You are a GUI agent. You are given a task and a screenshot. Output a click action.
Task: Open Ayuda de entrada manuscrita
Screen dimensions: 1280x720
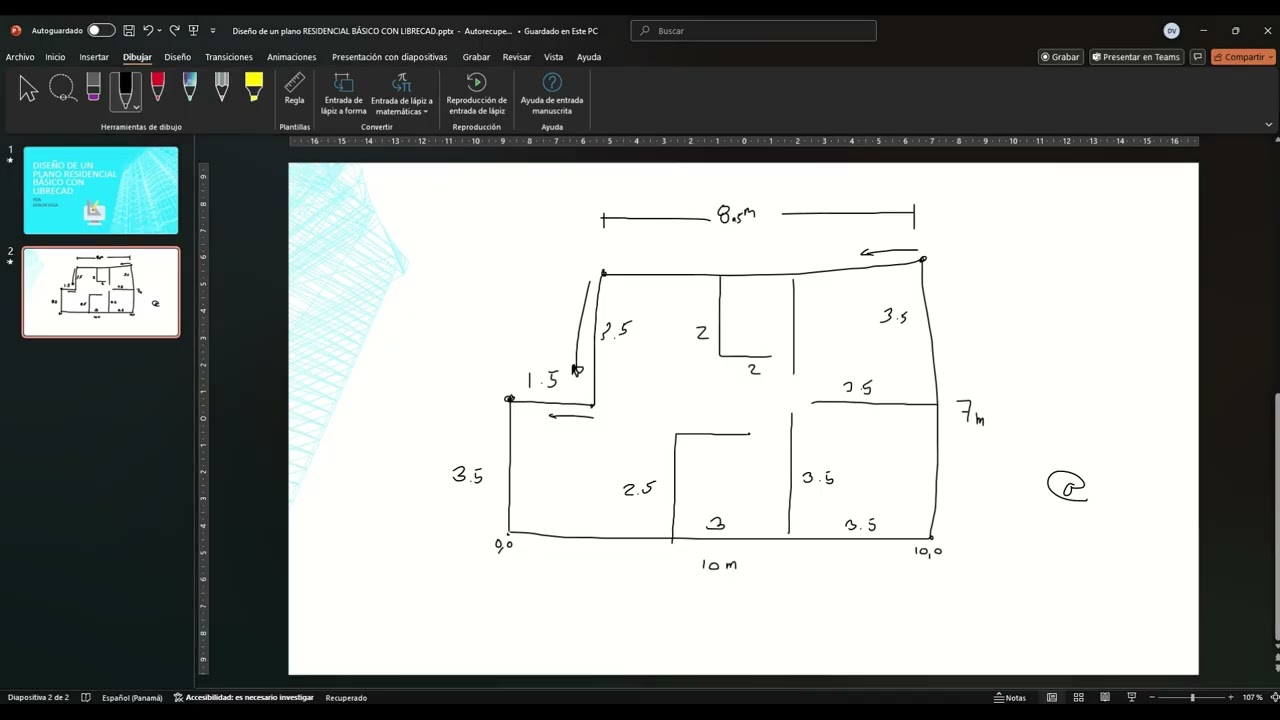[x=552, y=94]
